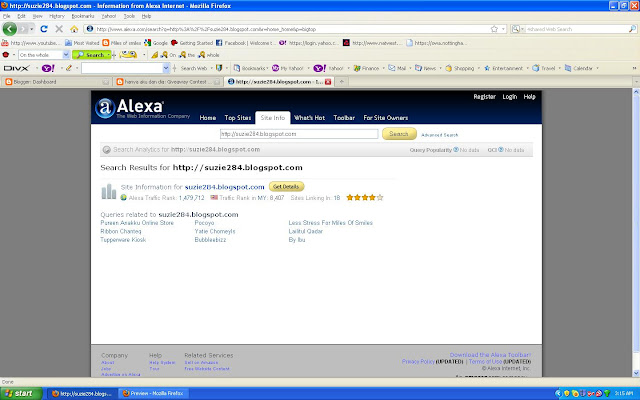Click the magnifier in 4shared search box

pos(632,29)
